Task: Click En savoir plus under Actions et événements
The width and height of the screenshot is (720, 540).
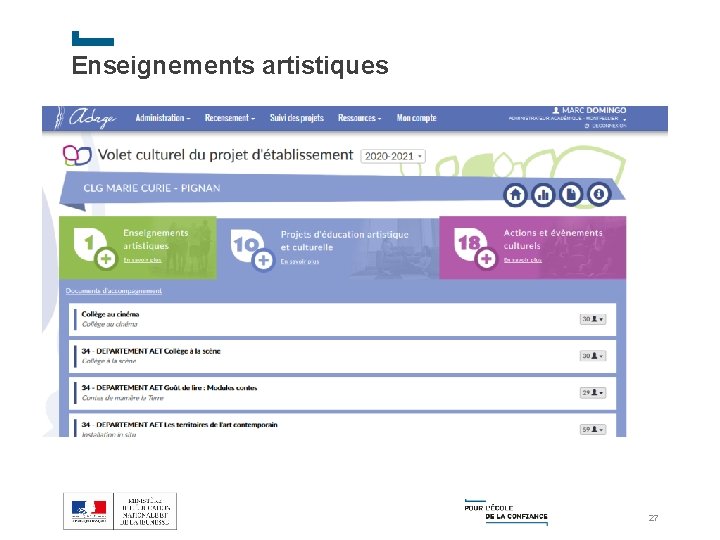Action: click(x=523, y=260)
